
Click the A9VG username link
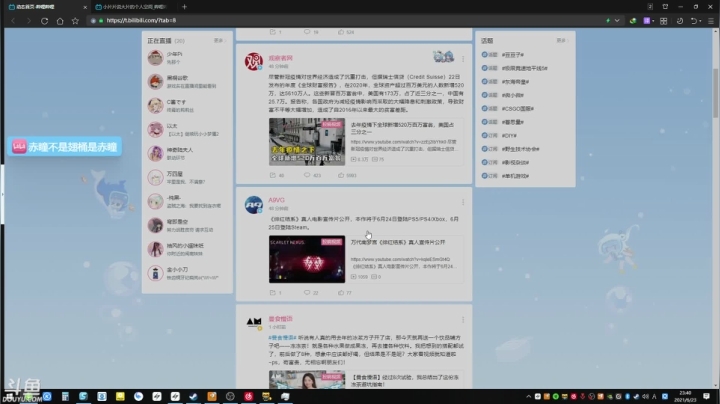[x=276, y=200]
